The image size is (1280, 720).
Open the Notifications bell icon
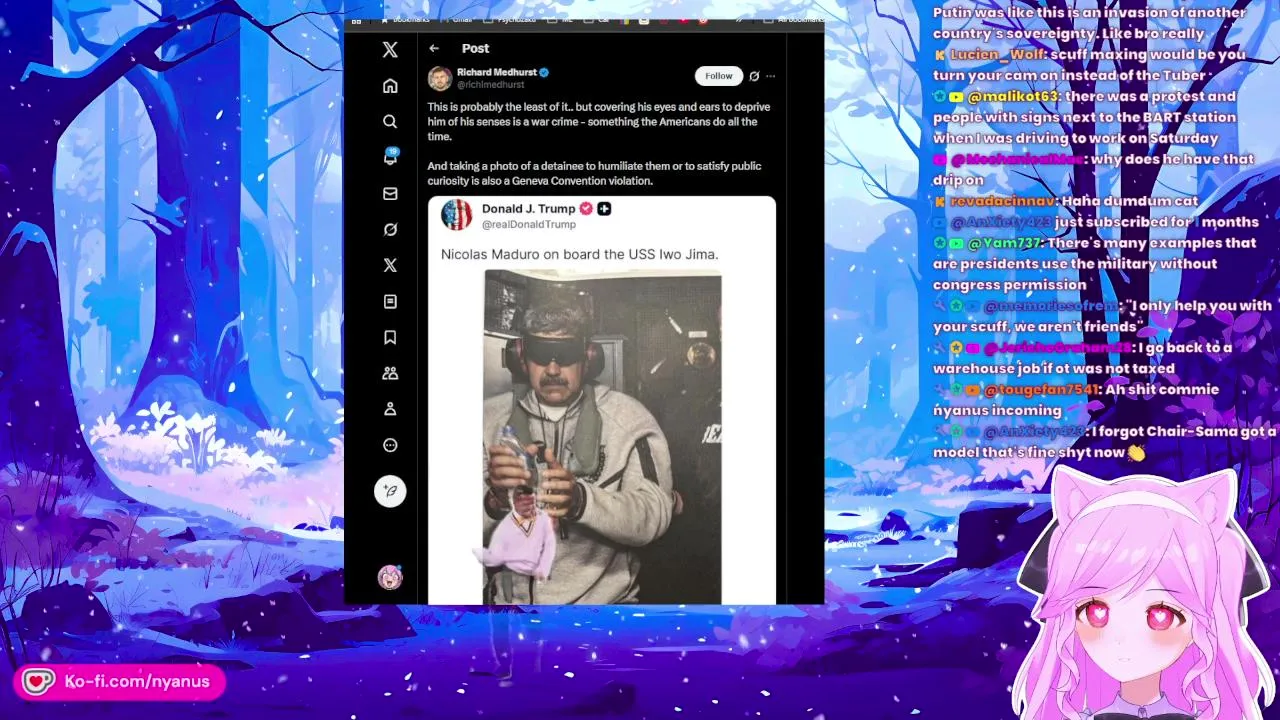pos(390,157)
